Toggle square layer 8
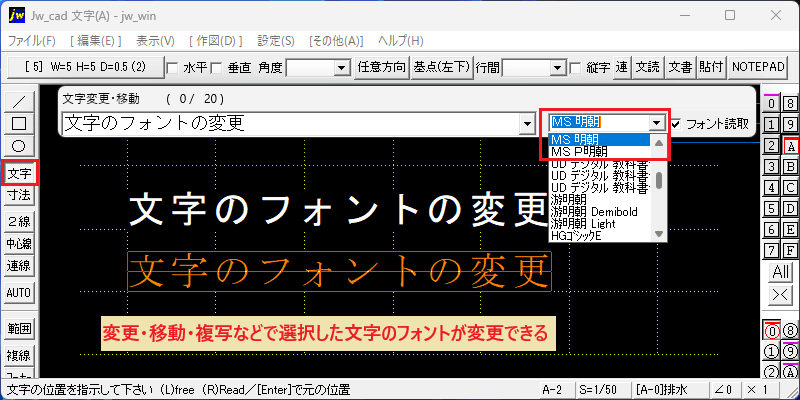This screenshot has height=400, width=800. 790,104
